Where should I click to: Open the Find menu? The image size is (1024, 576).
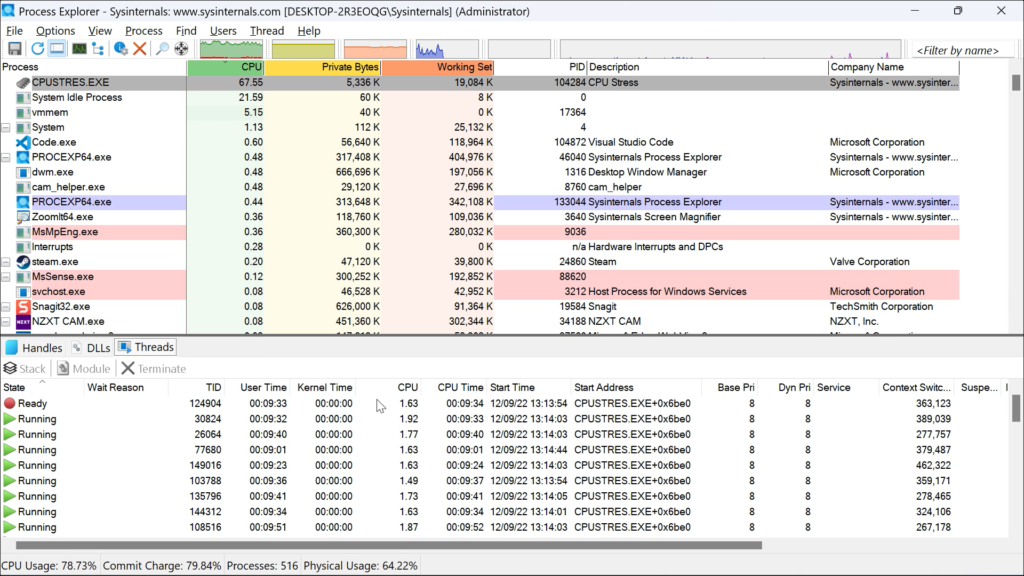(x=186, y=31)
